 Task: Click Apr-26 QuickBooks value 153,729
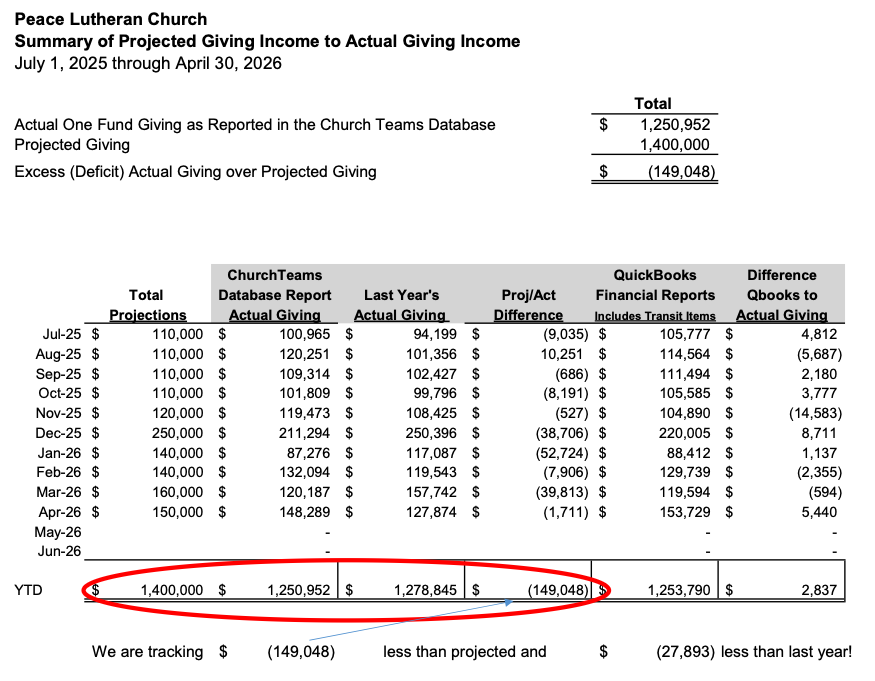click(x=685, y=512)
